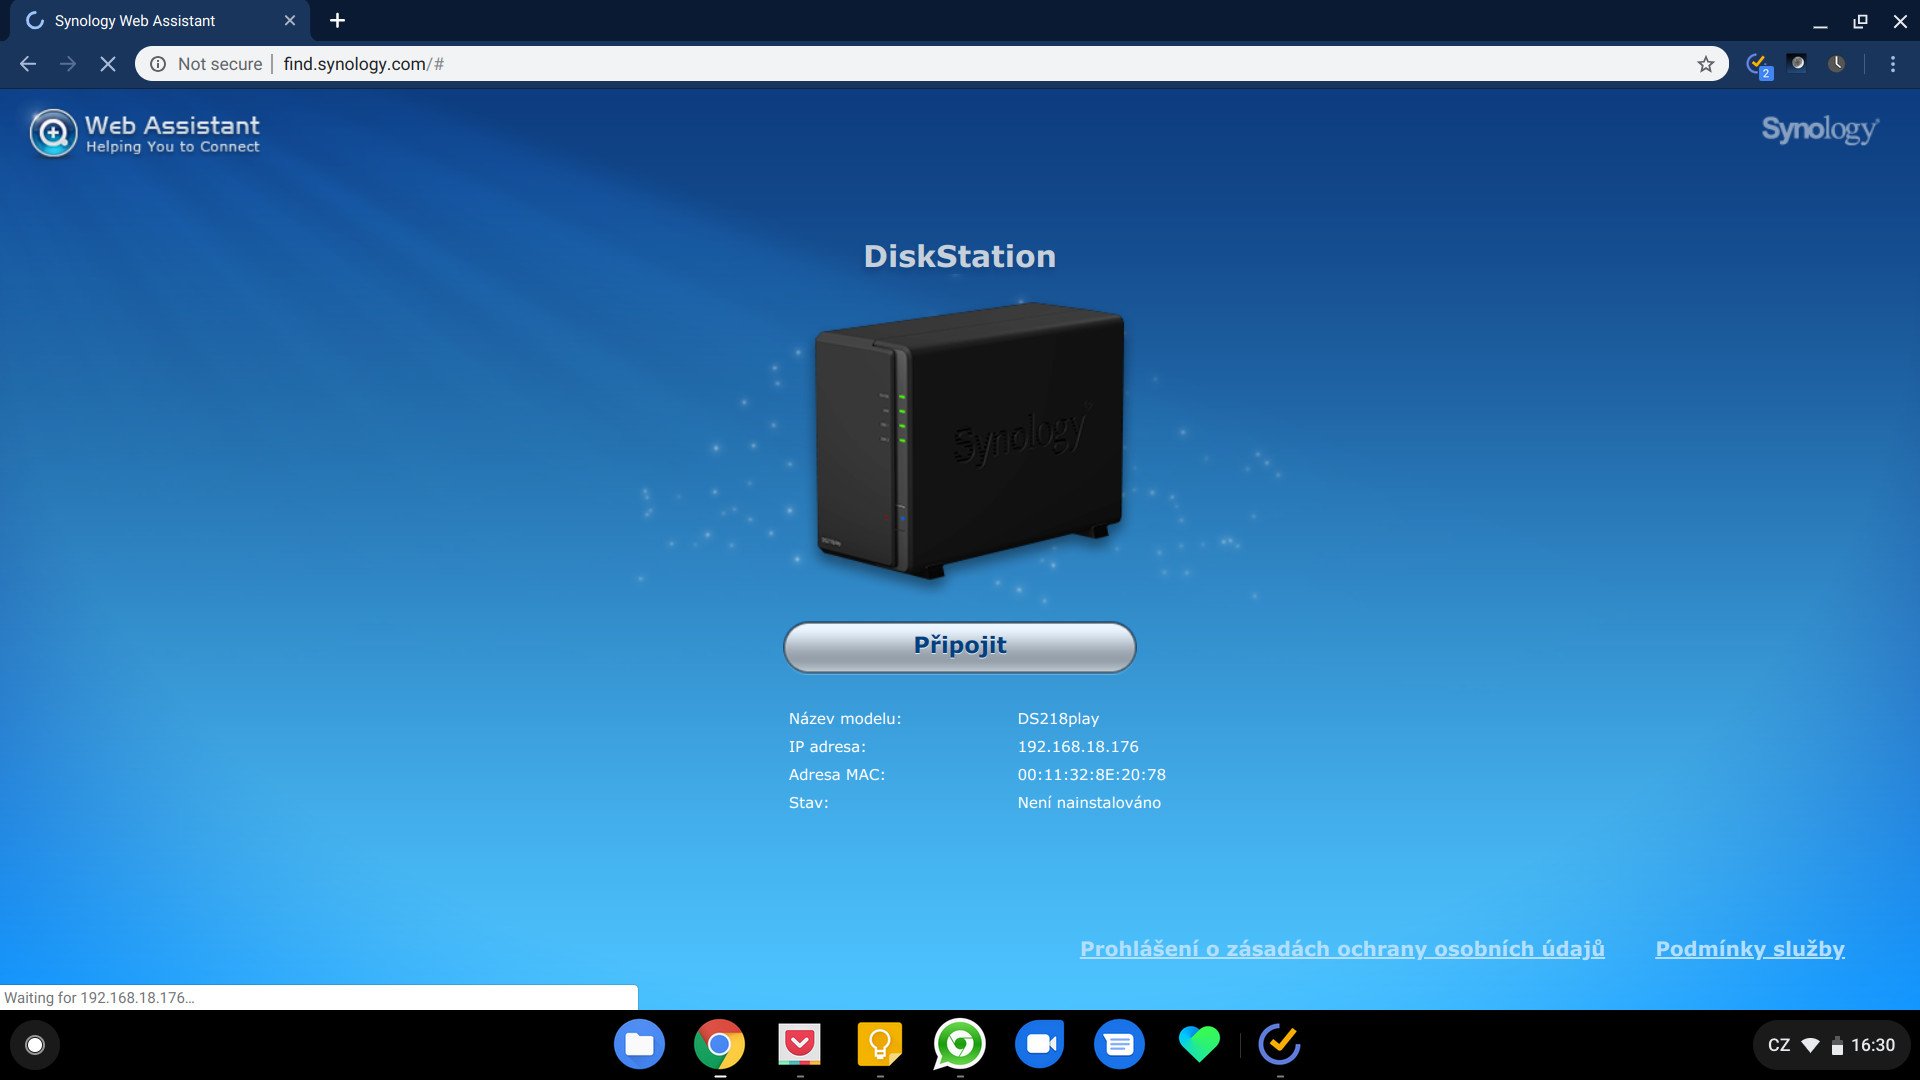
Task: Open Chrome three-dot menu
Action: tap(1893, 64)
